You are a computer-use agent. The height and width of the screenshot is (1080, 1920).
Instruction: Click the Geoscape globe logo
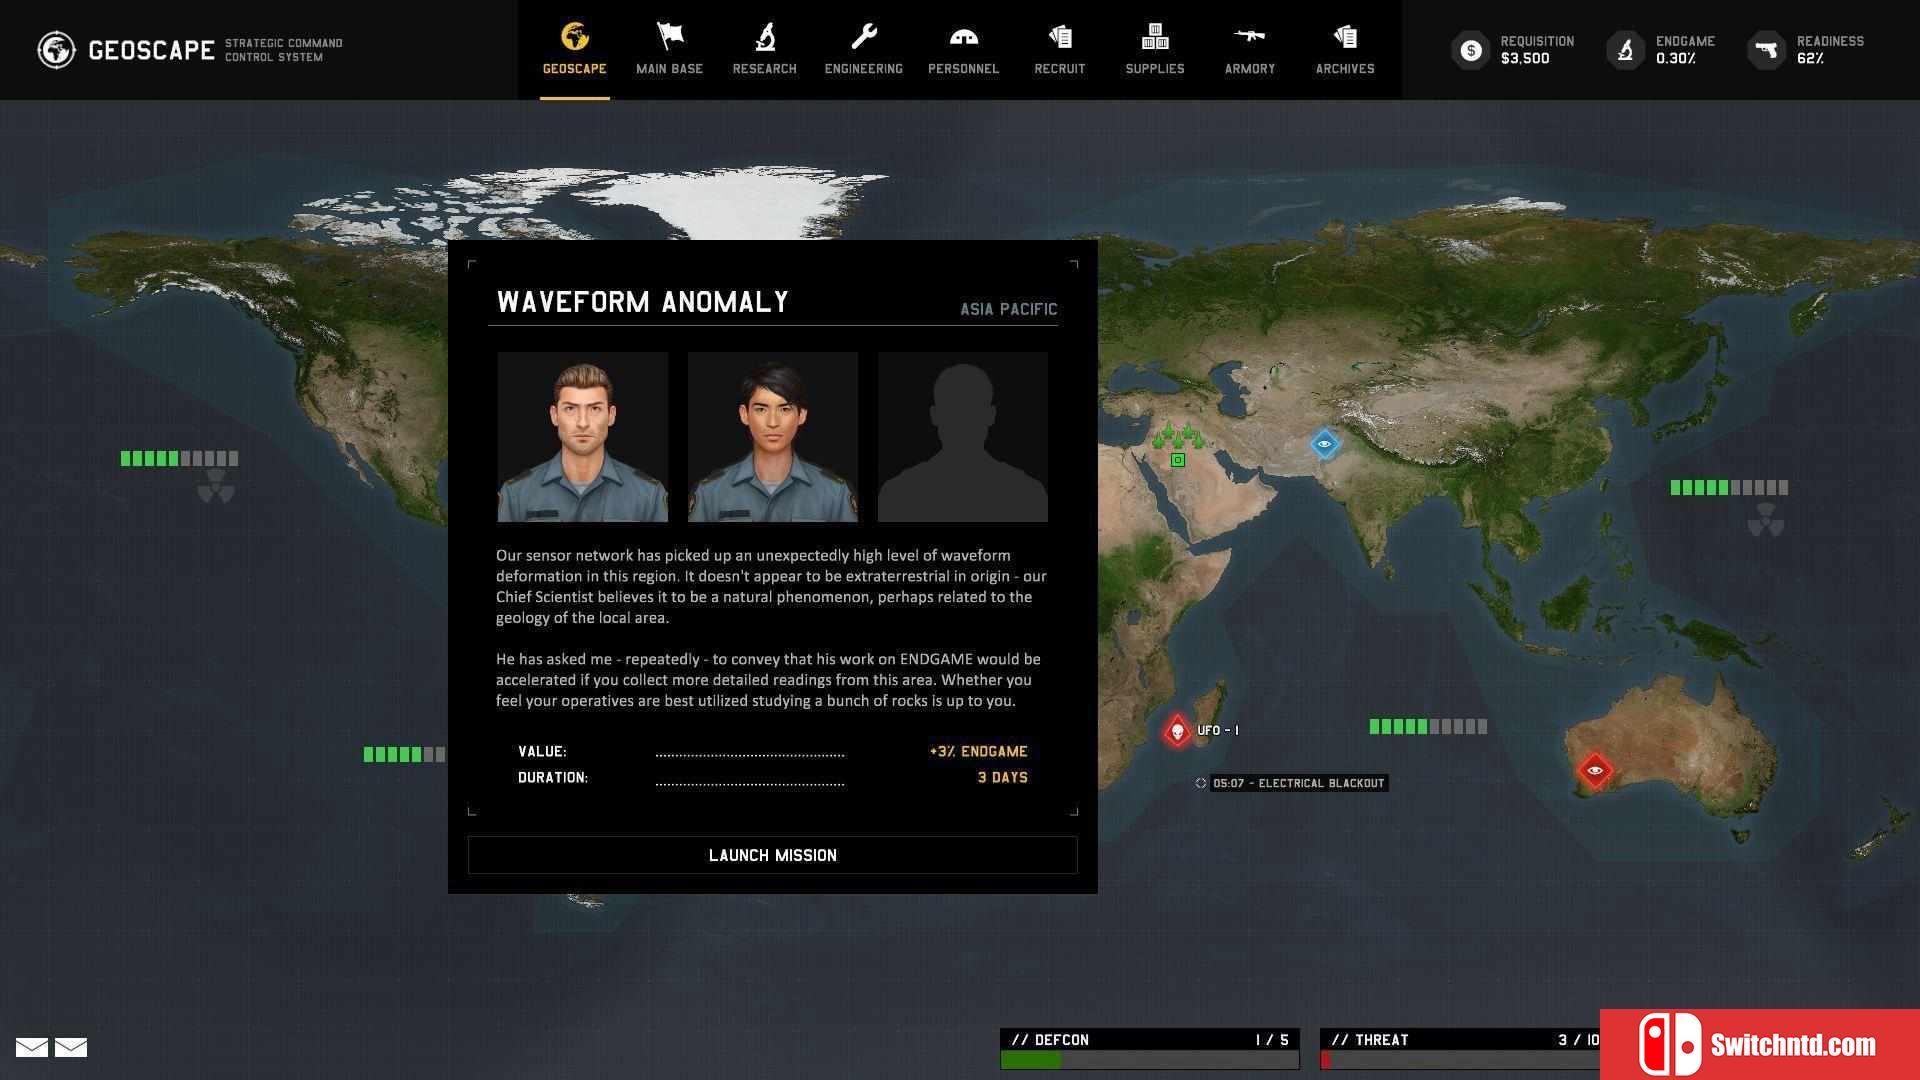[56, 50]
